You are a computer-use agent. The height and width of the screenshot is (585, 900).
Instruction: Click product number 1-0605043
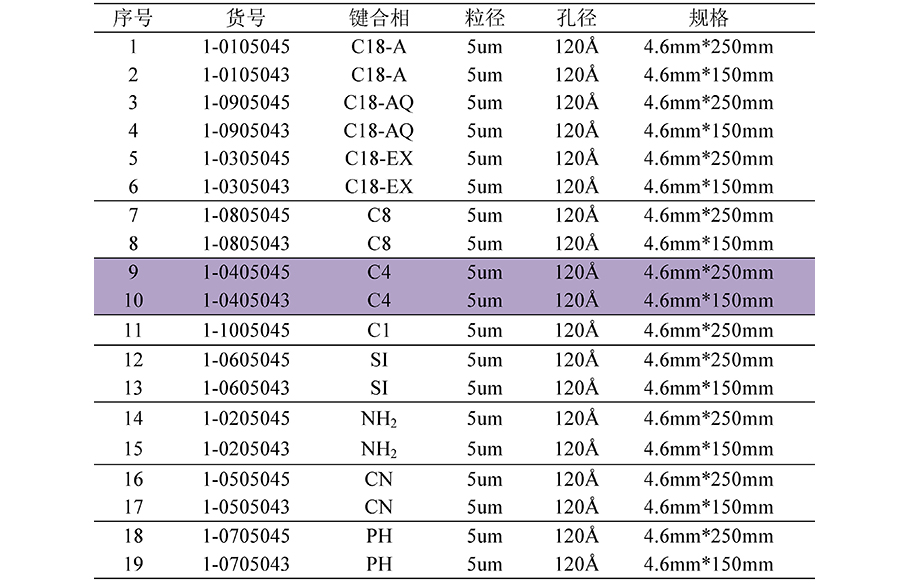246,388
